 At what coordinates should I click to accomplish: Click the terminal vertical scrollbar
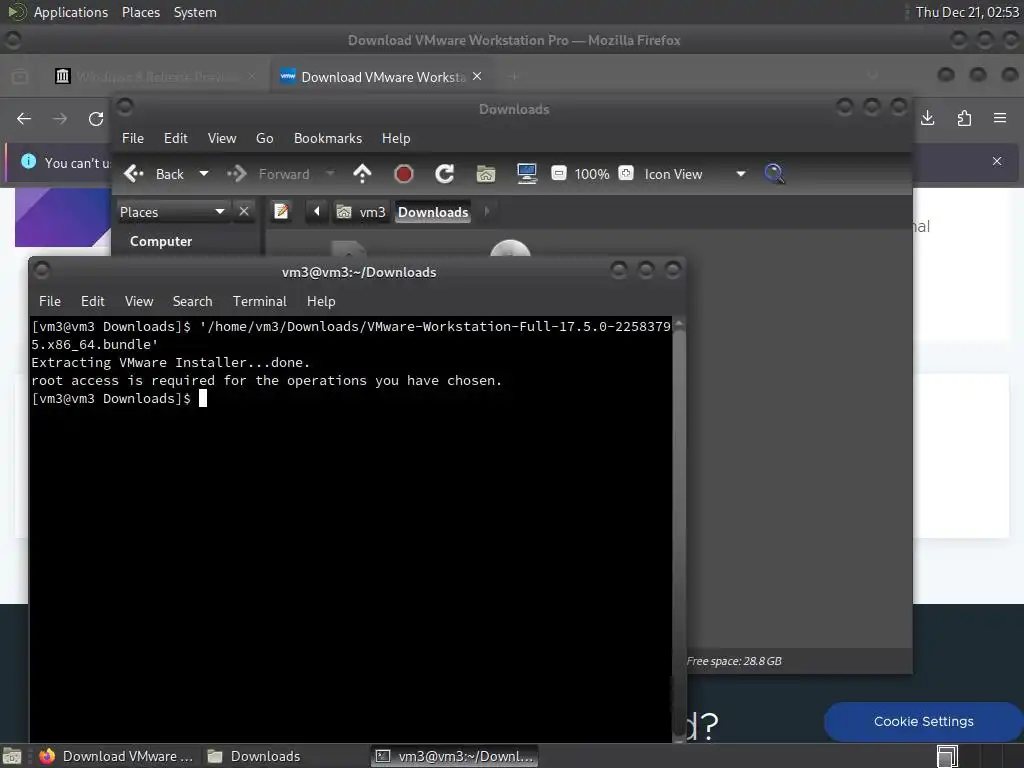tap(679, 530)
